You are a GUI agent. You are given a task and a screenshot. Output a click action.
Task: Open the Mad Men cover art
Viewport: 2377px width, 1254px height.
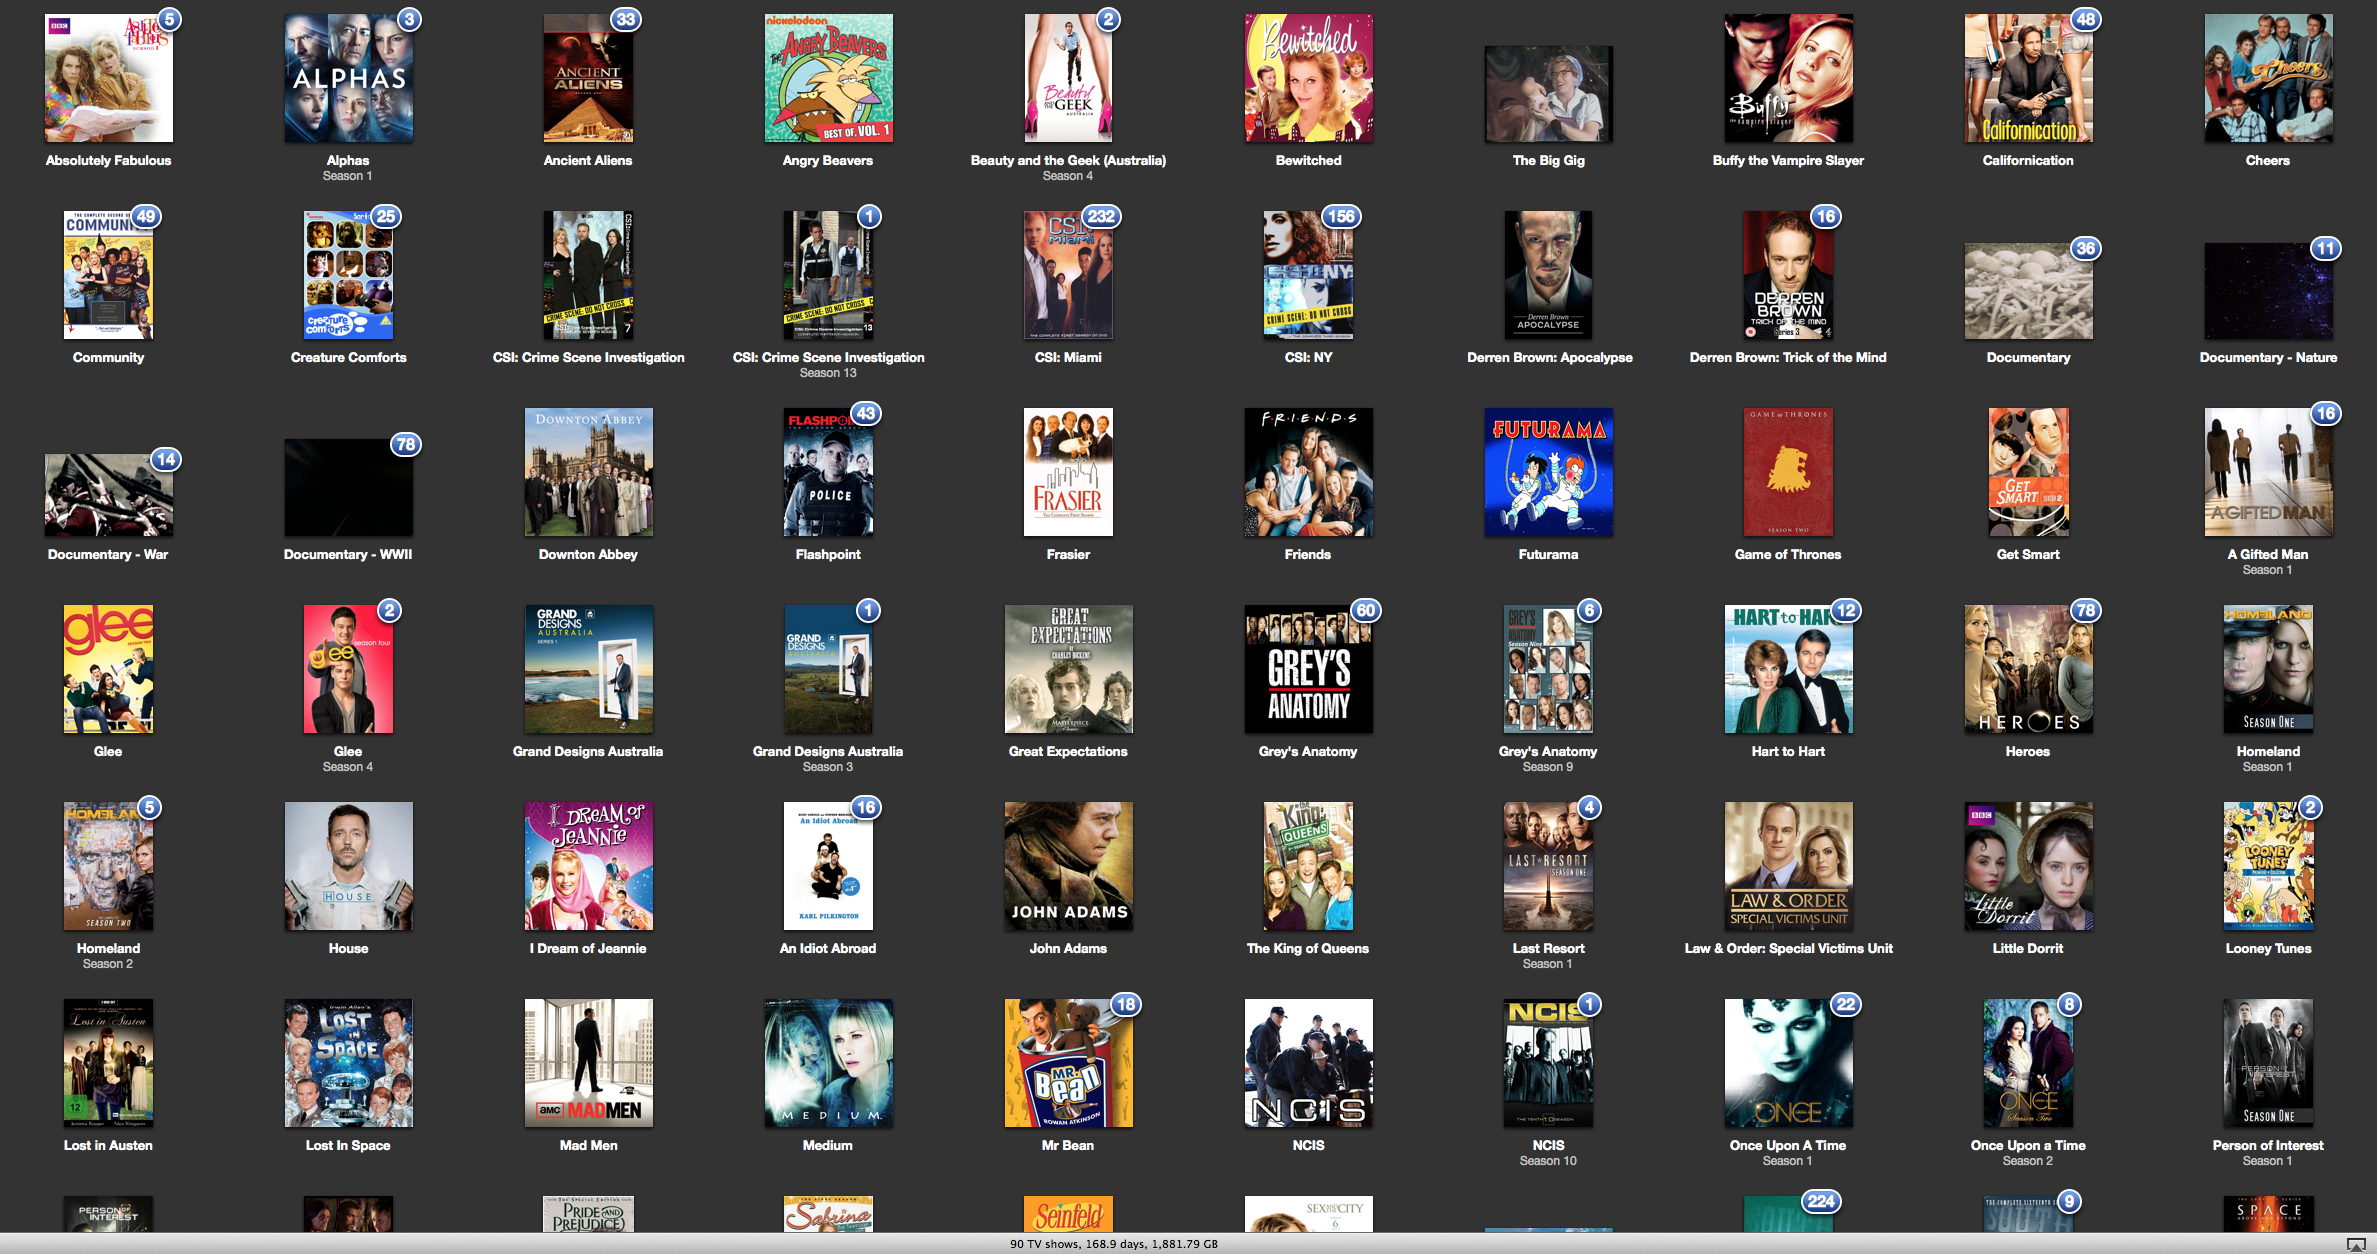pyautogui.click(x=588, y=1063)
